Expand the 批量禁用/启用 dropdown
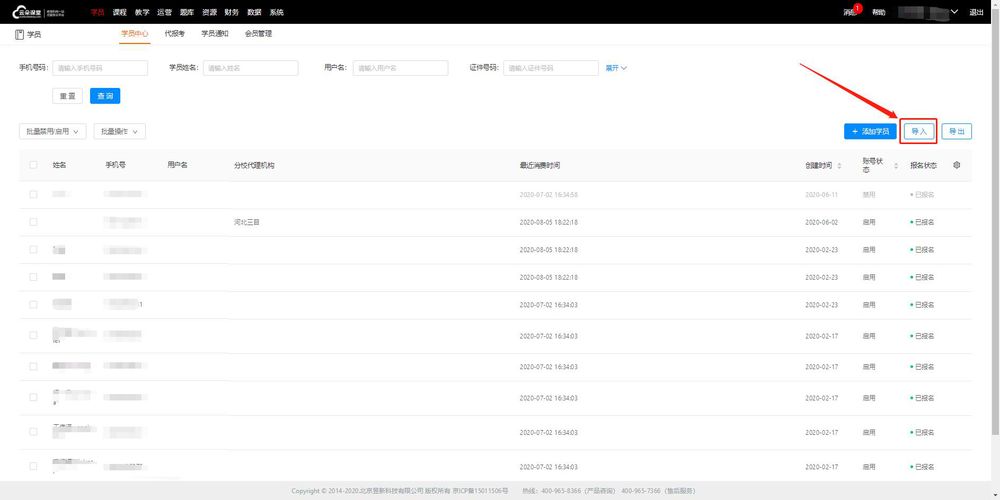Viewport: 1000px width, 500px height. [53, 131]
